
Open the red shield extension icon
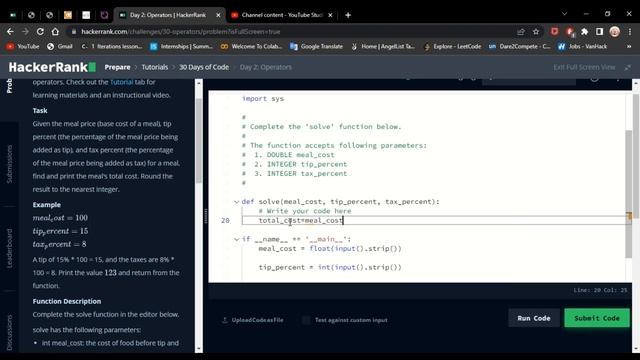(554, 31)
